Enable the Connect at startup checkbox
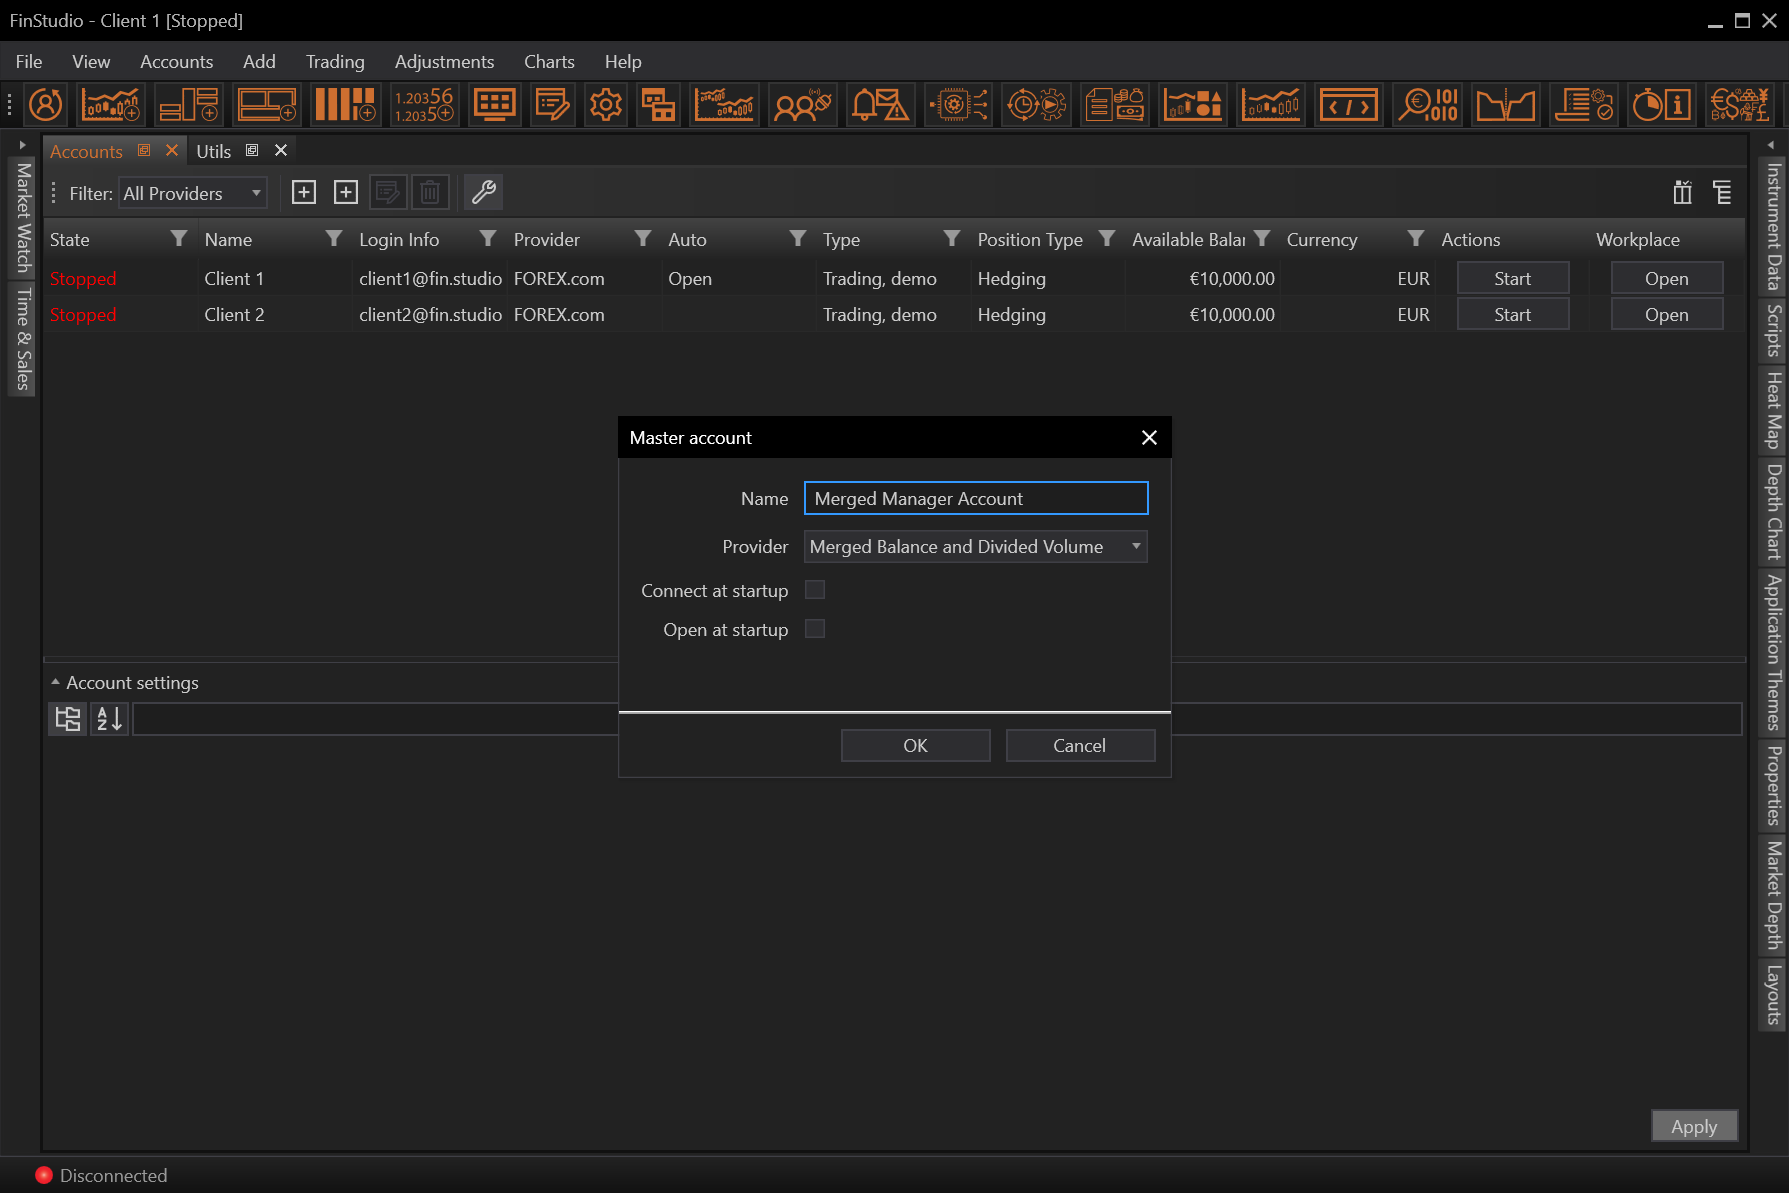This screenshot has width=1789, height=1193. [x=815, y=590]
